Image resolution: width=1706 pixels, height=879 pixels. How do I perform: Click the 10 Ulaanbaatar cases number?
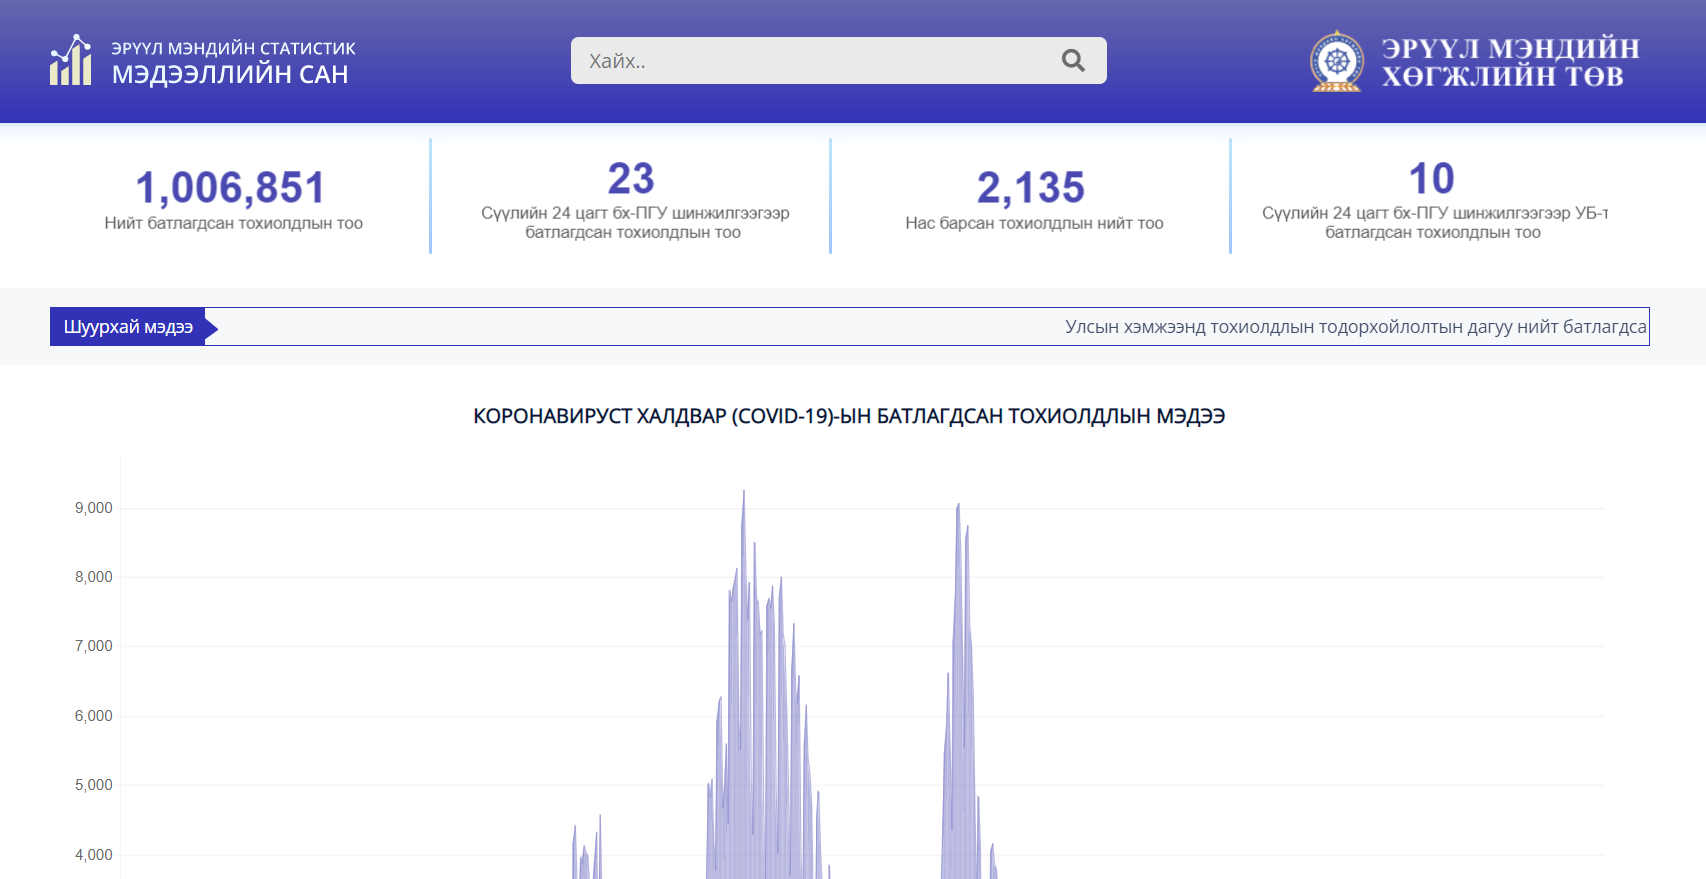pos(1431,179)
